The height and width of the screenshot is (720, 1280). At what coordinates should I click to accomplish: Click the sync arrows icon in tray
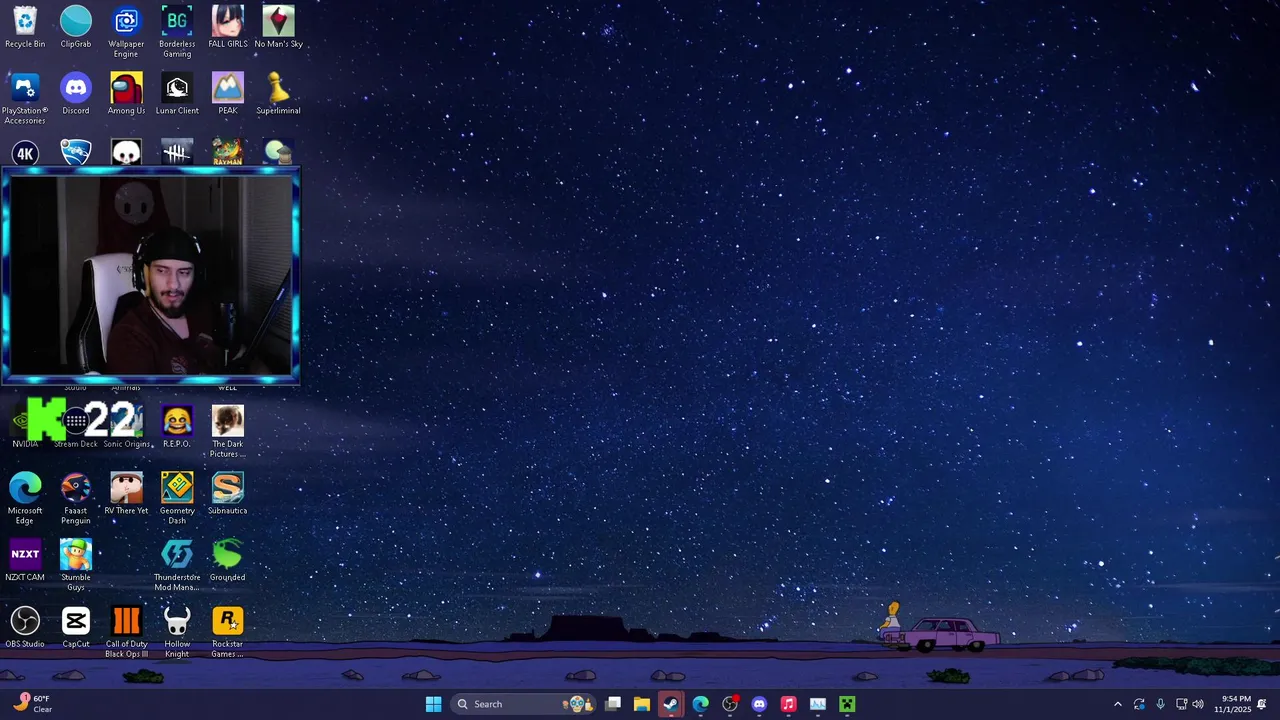point(1139,704)
